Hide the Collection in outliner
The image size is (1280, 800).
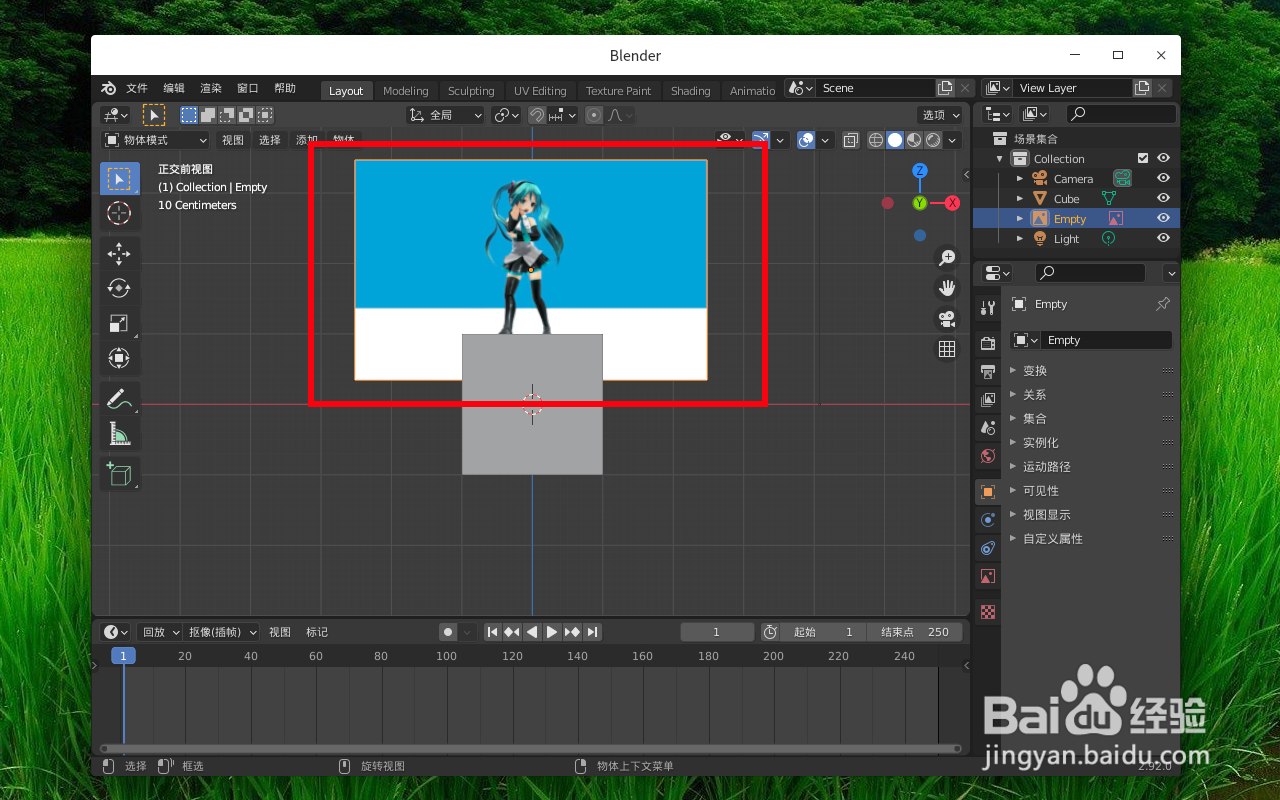[1163, 158]
